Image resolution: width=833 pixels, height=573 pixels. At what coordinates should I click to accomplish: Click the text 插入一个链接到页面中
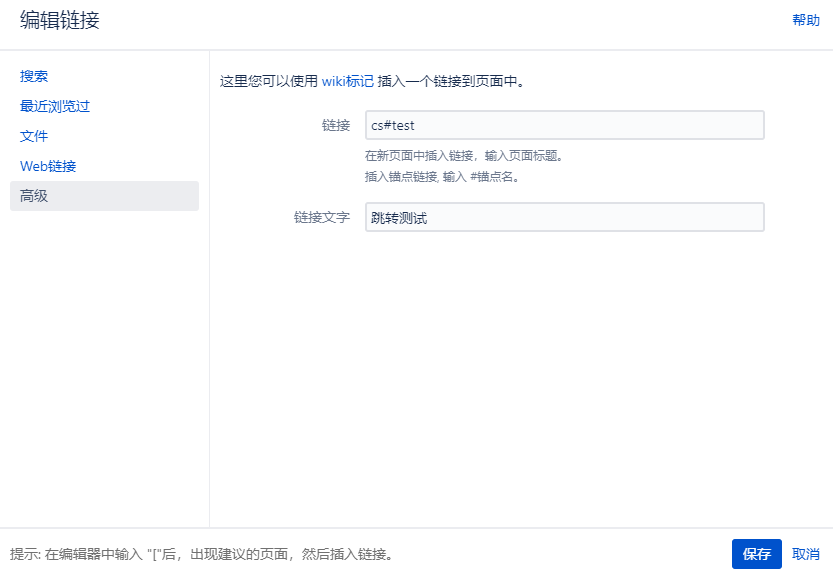click(452, 81)
